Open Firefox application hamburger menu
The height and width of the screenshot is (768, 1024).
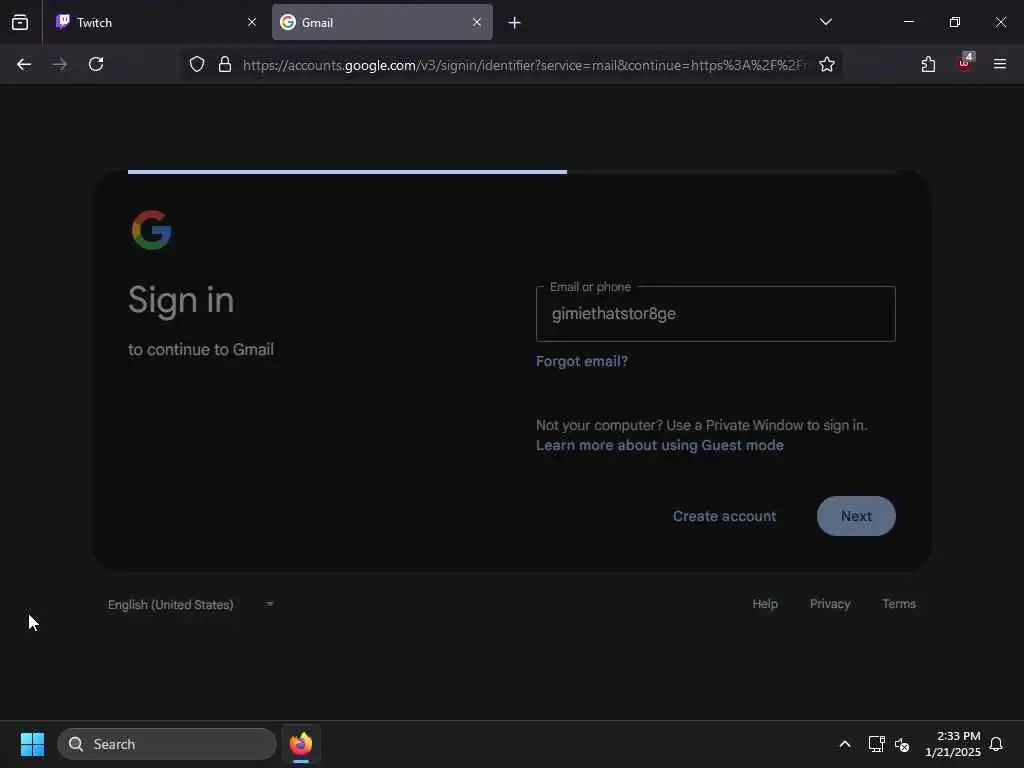point(1000,64)
